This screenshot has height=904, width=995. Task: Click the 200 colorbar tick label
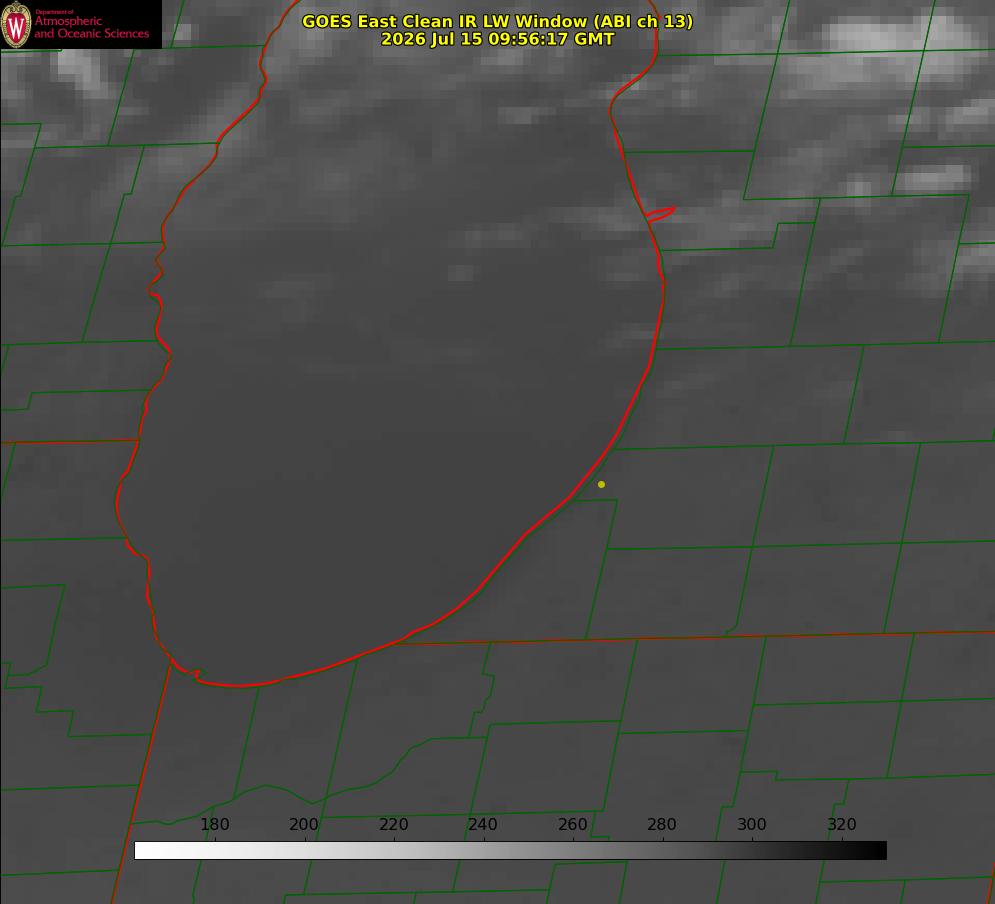tap(303, 824)
